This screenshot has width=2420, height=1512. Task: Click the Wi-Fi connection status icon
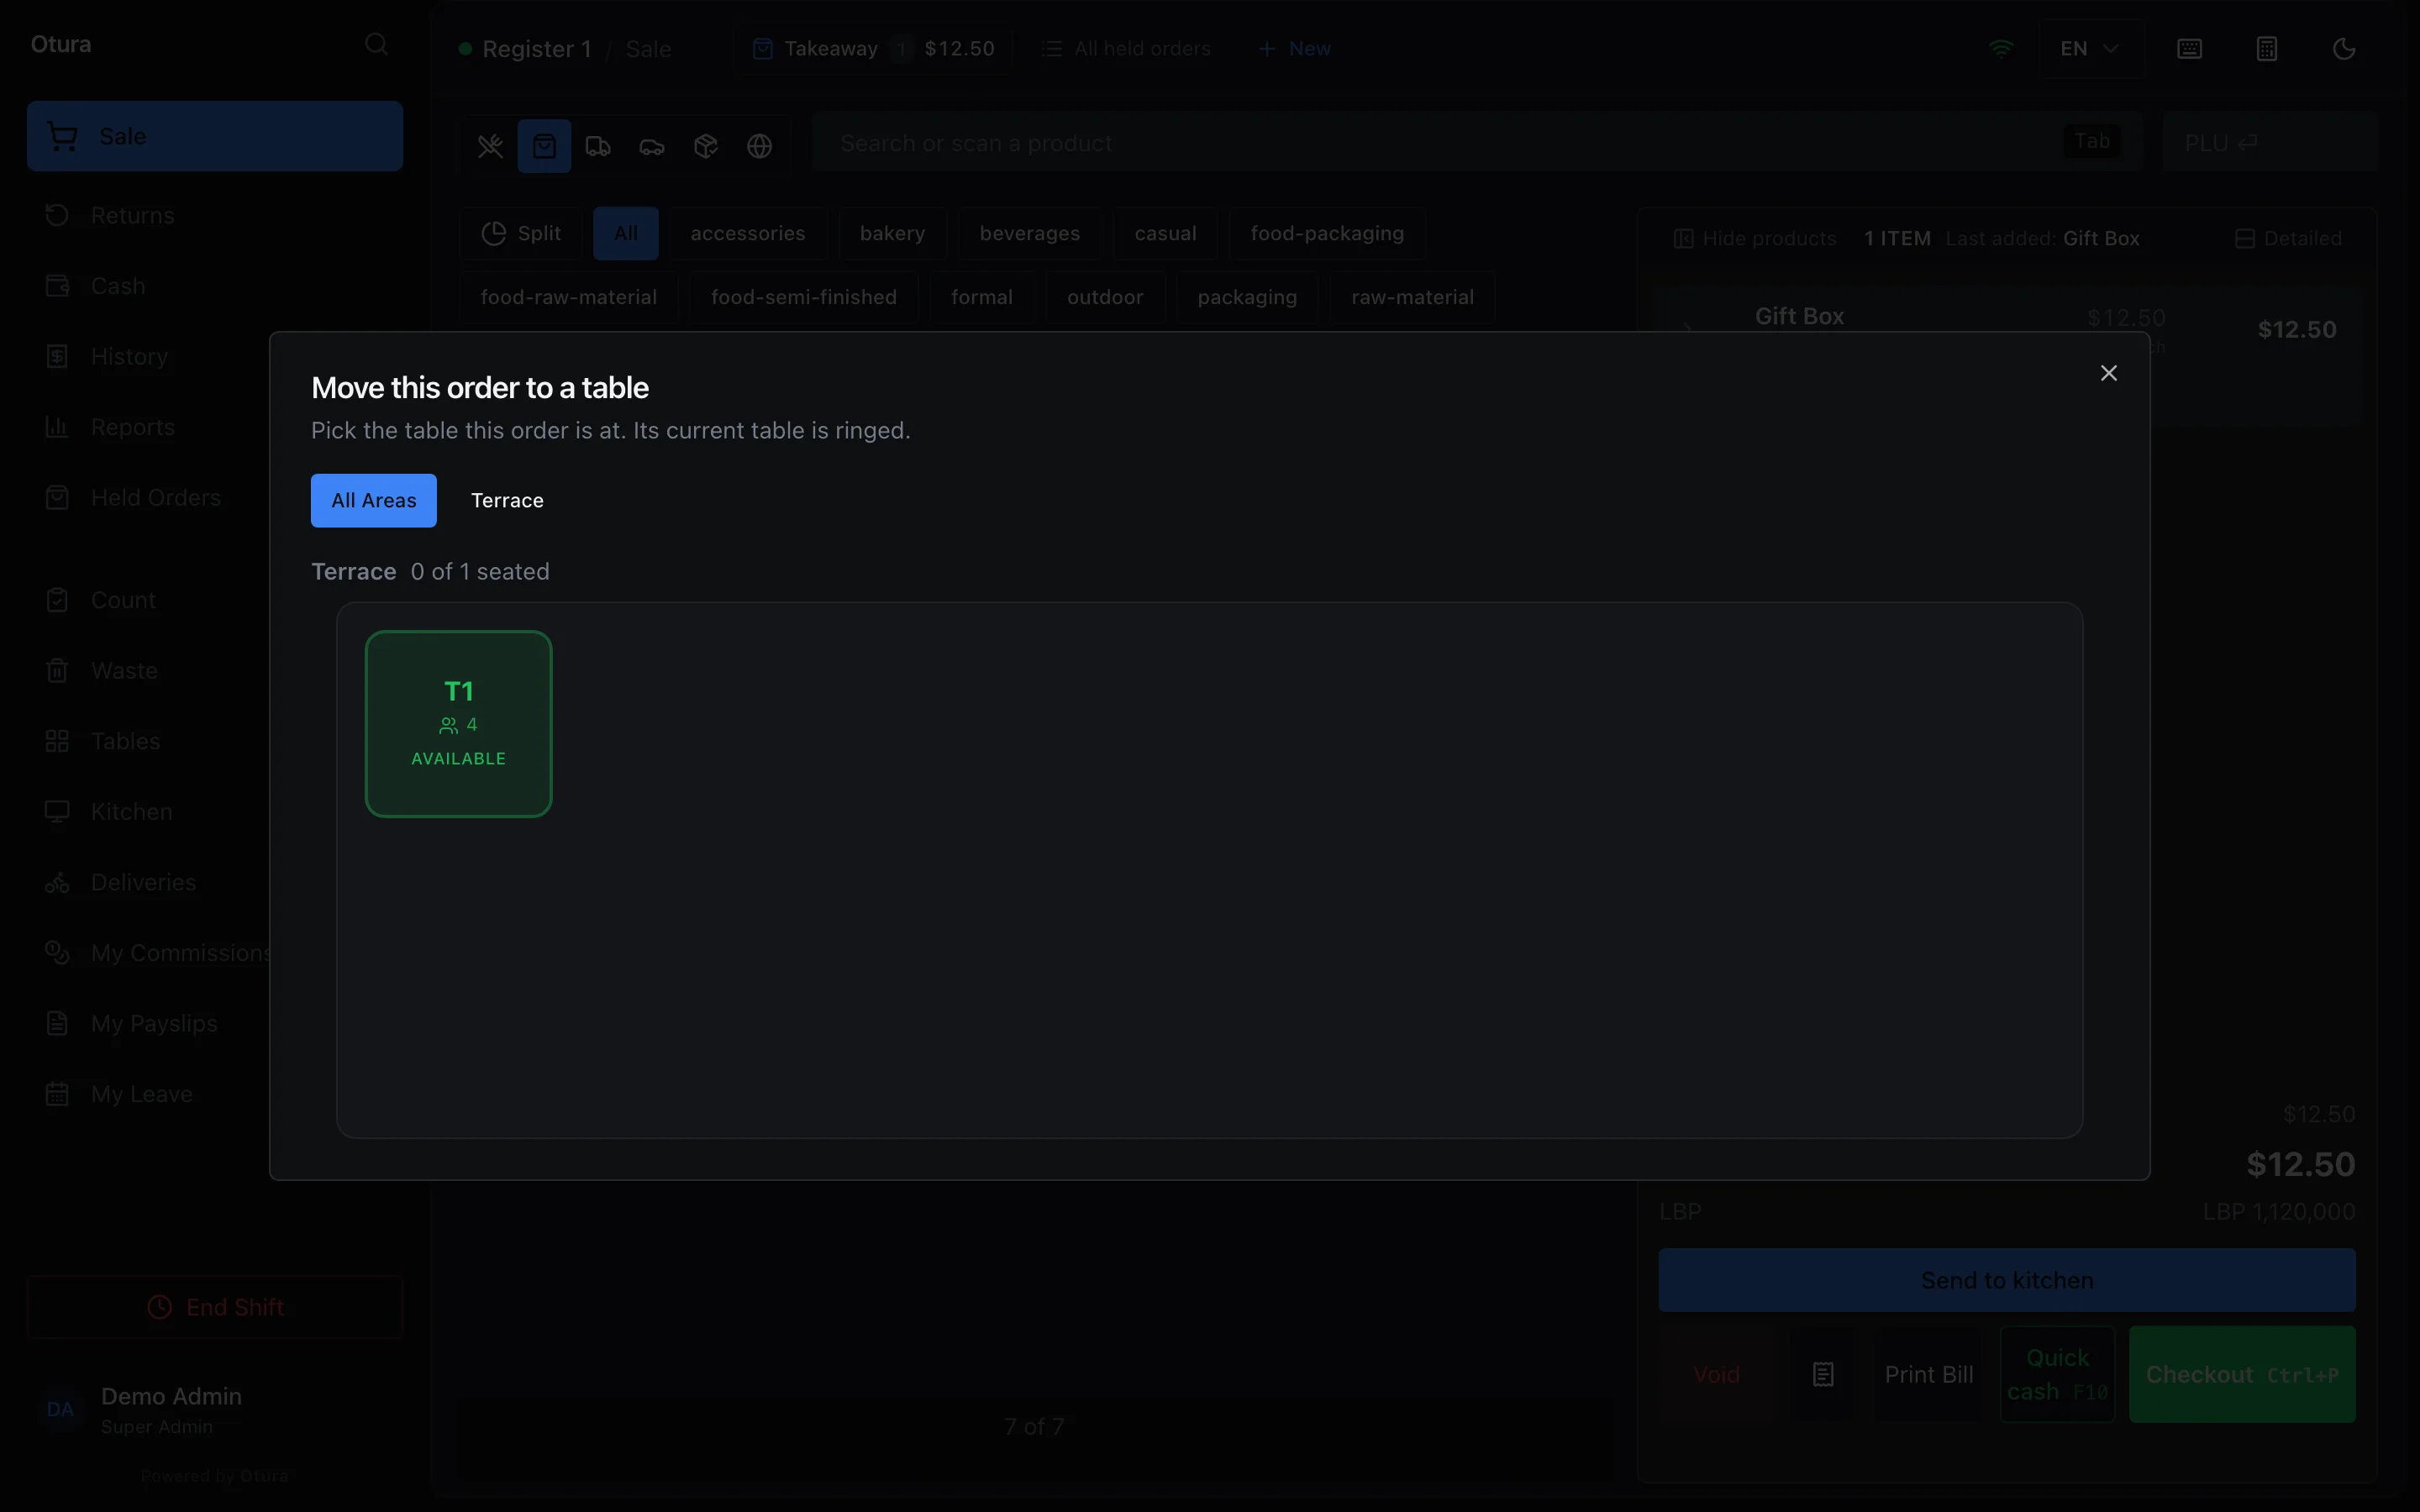tap(2001, 48)
